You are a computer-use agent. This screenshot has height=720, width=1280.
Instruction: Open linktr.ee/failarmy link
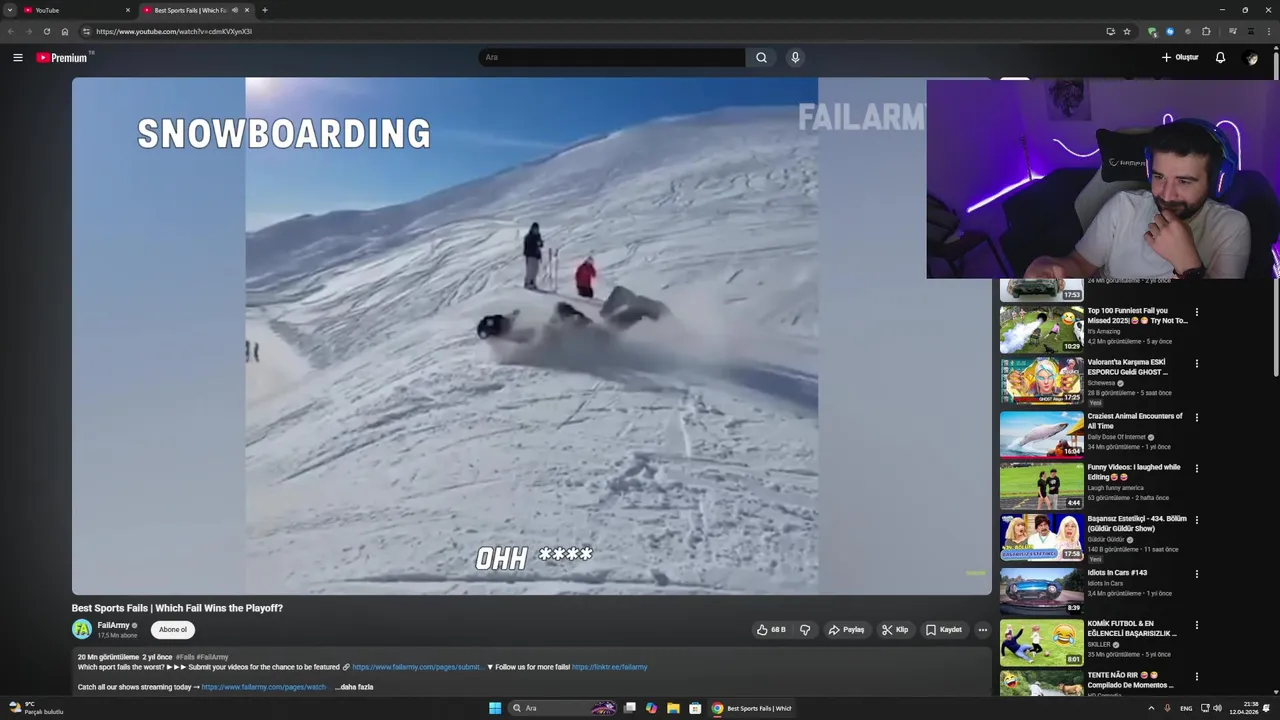pyautogui.click(x=609, y=667)
